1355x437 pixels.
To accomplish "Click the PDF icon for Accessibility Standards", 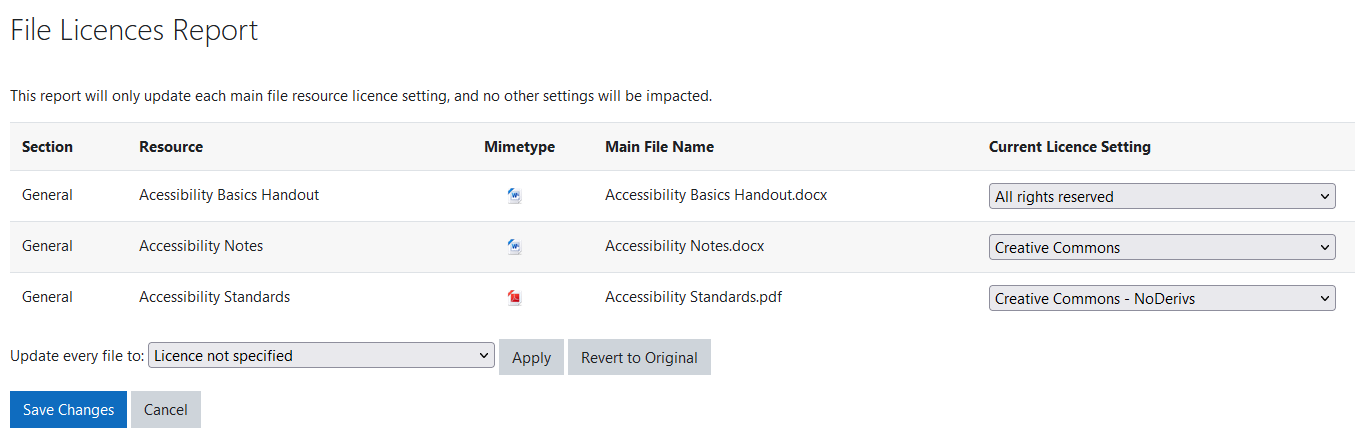I will tap(515, 297).
